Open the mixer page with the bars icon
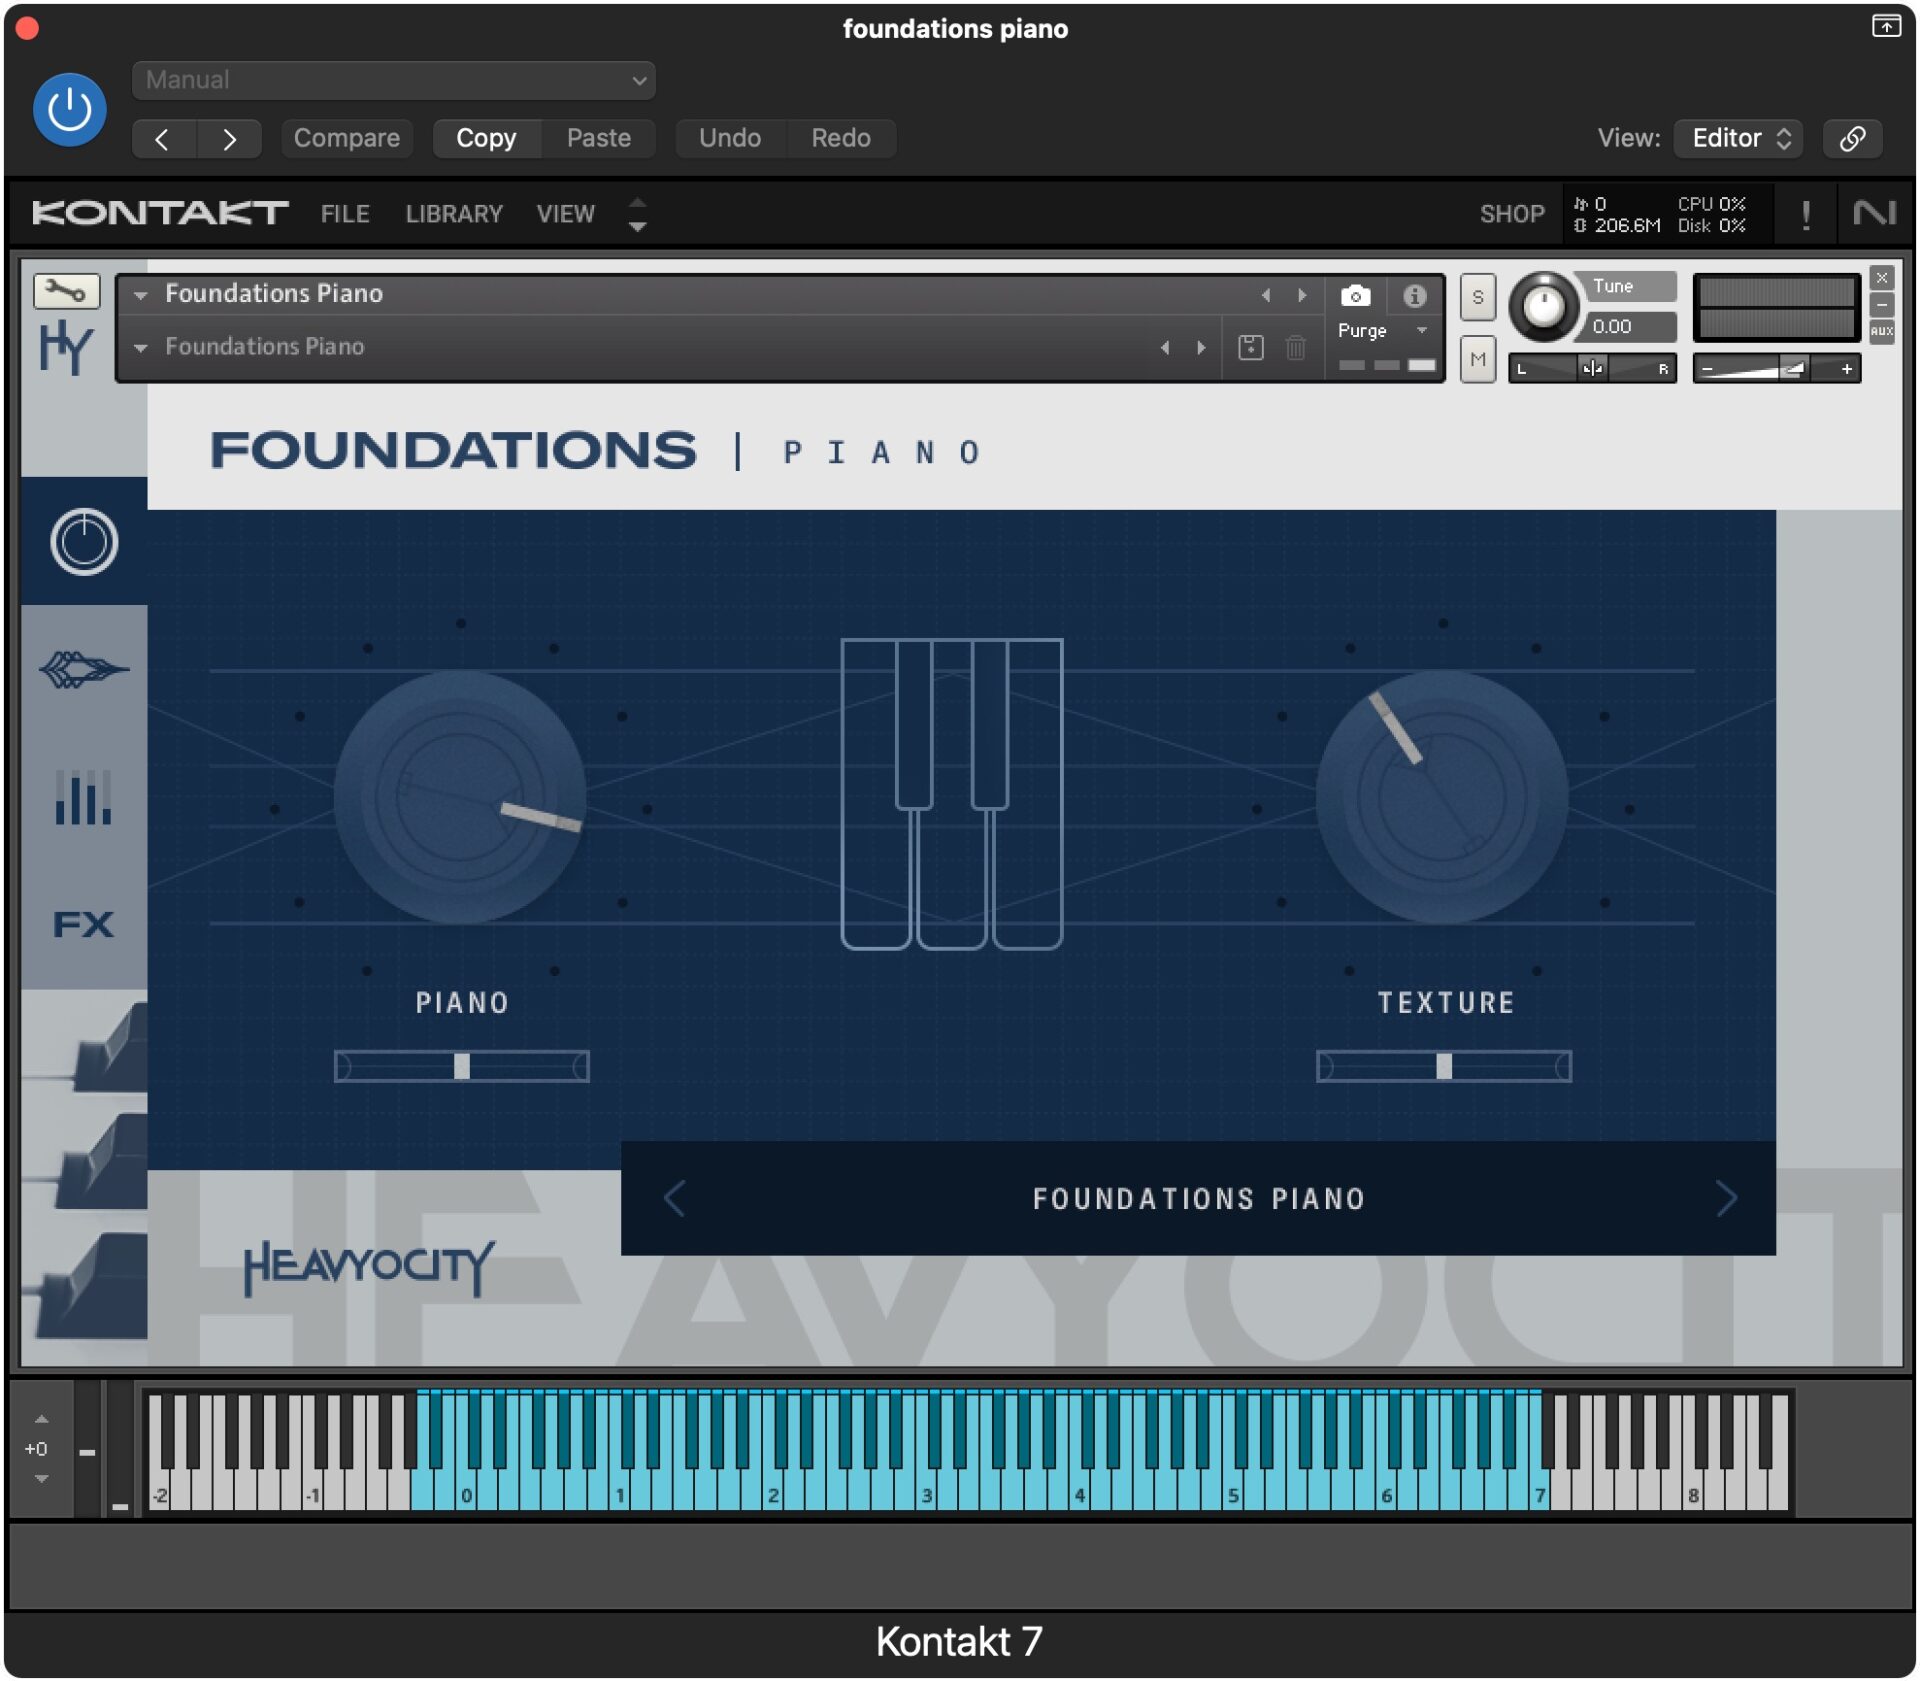This screenshot has height=1681, width=1920. [x=85, y=797]
